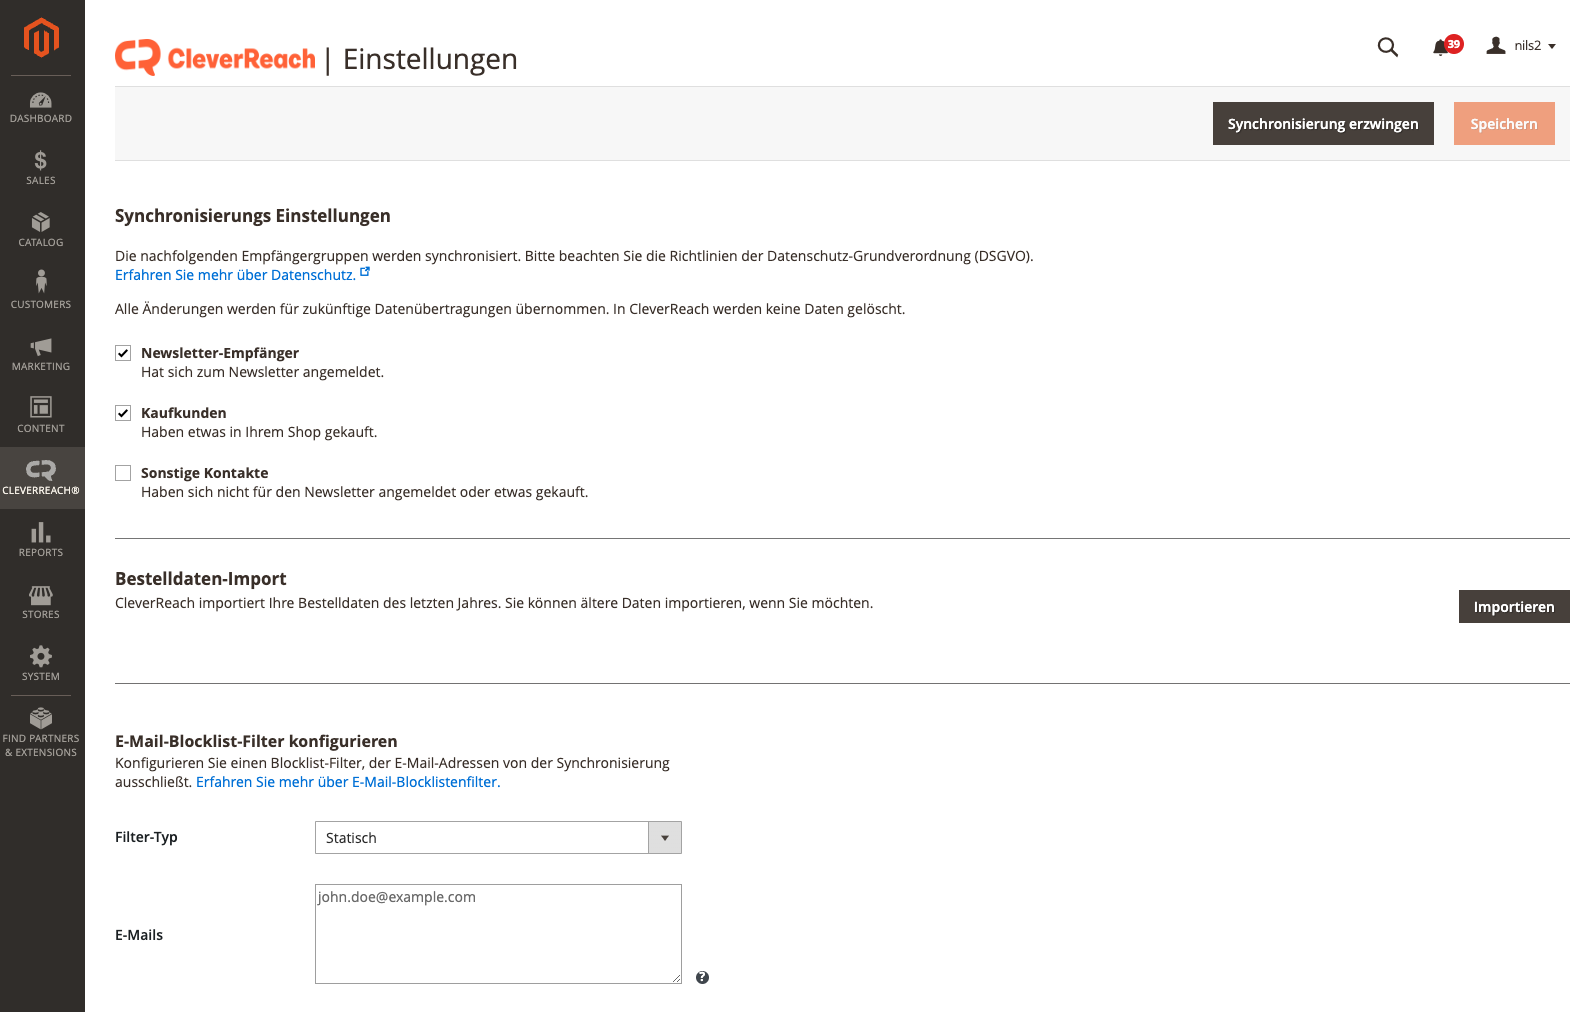
Task: Open the Marketing menu
Action: (41, 354)
